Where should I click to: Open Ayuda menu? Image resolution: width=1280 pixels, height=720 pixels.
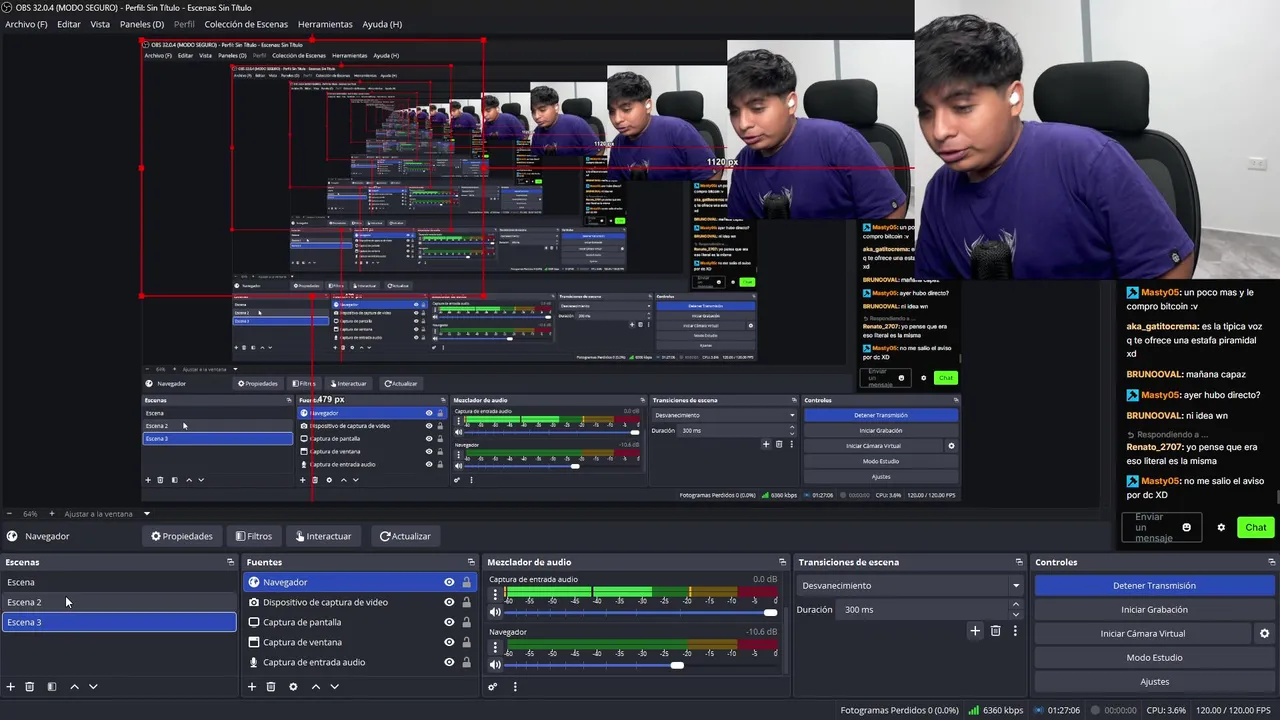(x=382, y=24)
